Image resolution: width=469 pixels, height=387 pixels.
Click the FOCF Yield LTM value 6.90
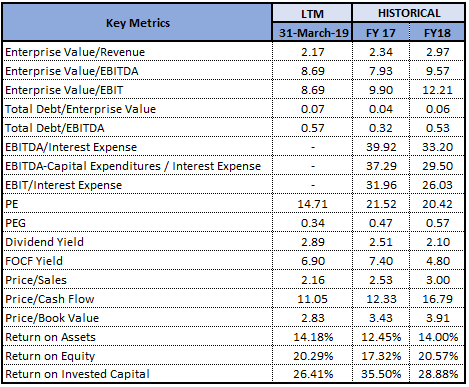click(313, 261)
